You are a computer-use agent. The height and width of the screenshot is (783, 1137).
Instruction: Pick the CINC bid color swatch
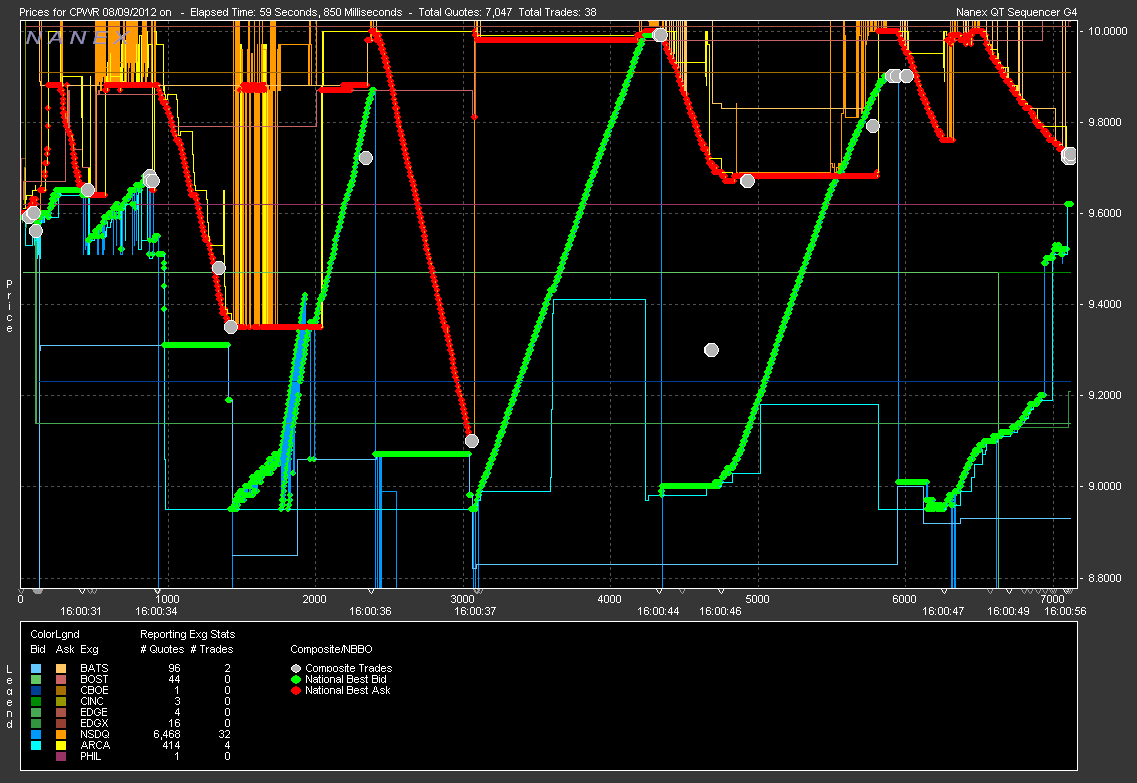point(36,701)
